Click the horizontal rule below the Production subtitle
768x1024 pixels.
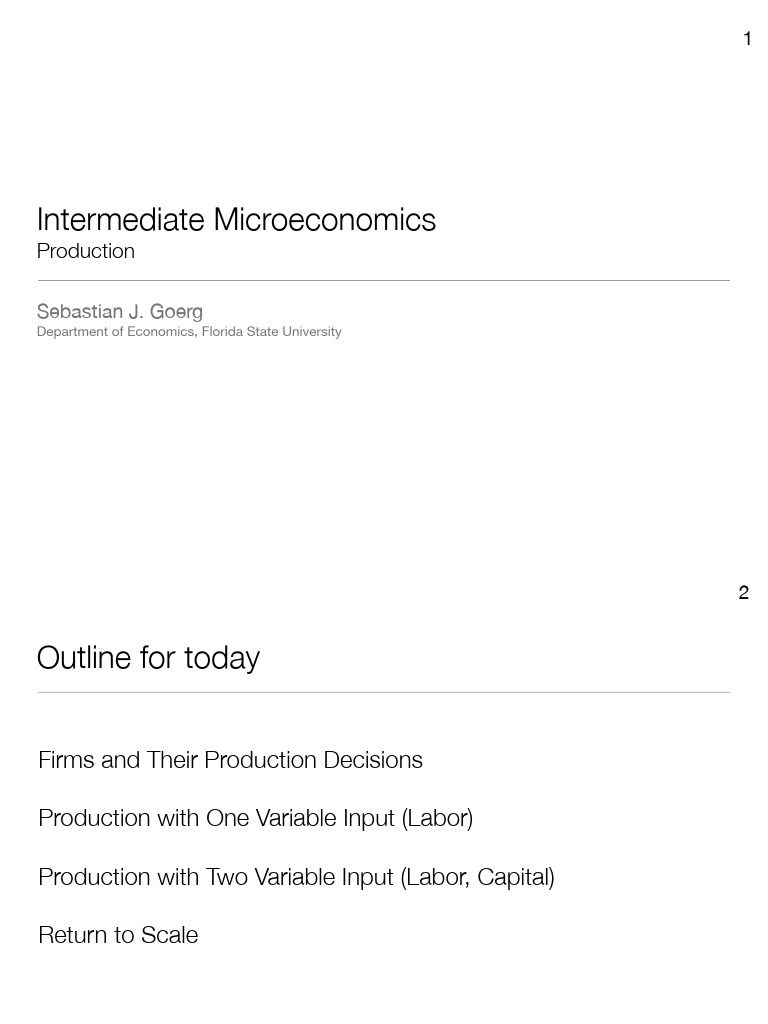tap(383, 281)
